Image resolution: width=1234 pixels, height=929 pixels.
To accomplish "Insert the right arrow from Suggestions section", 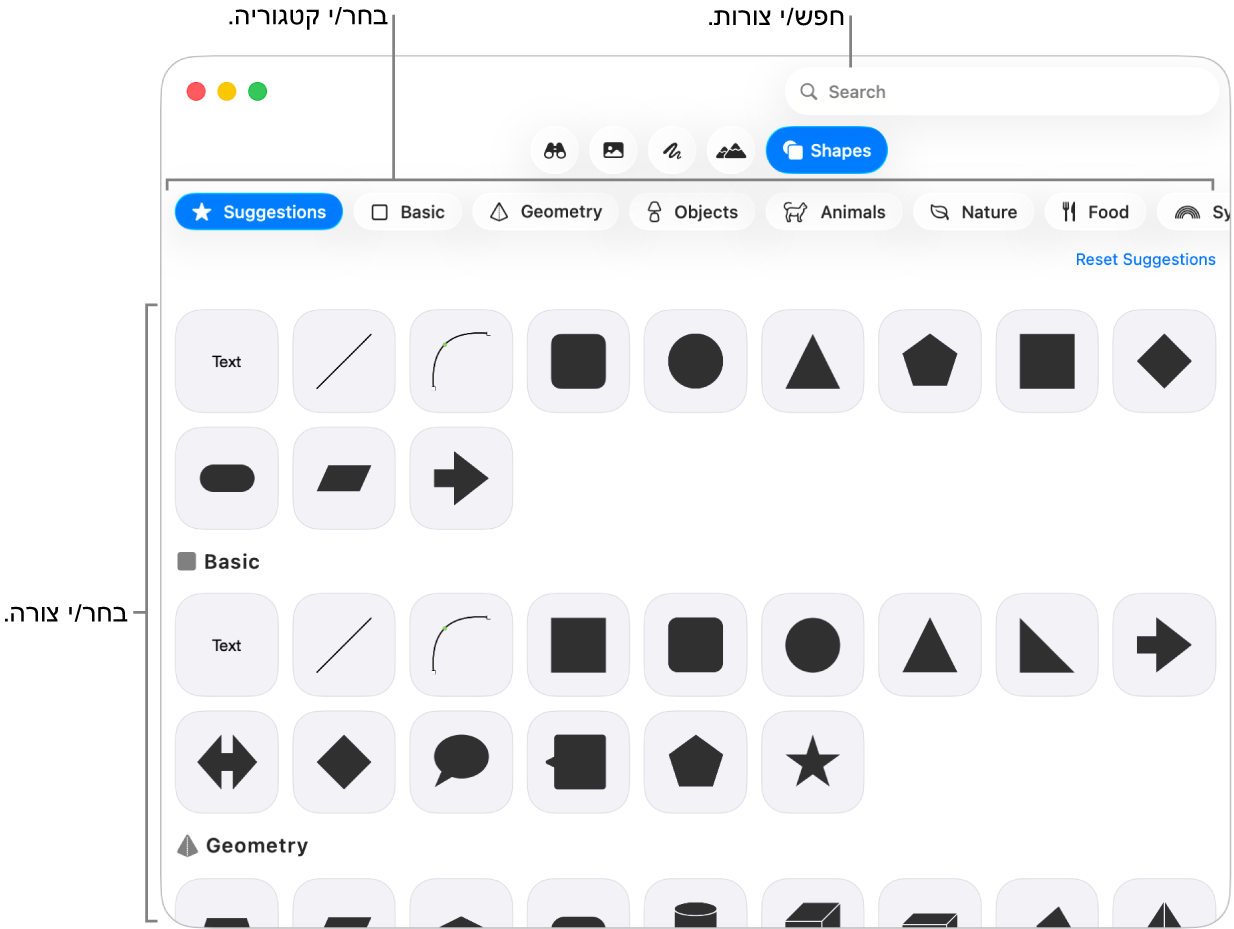I will [461, 478].
